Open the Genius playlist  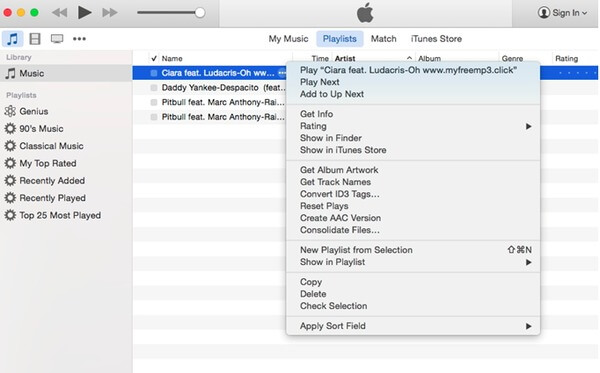click(34, 111)
